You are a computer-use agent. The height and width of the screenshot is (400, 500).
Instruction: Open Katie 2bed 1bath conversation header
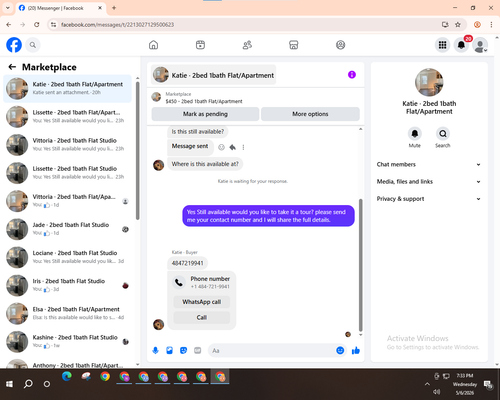tap(214, 75)
